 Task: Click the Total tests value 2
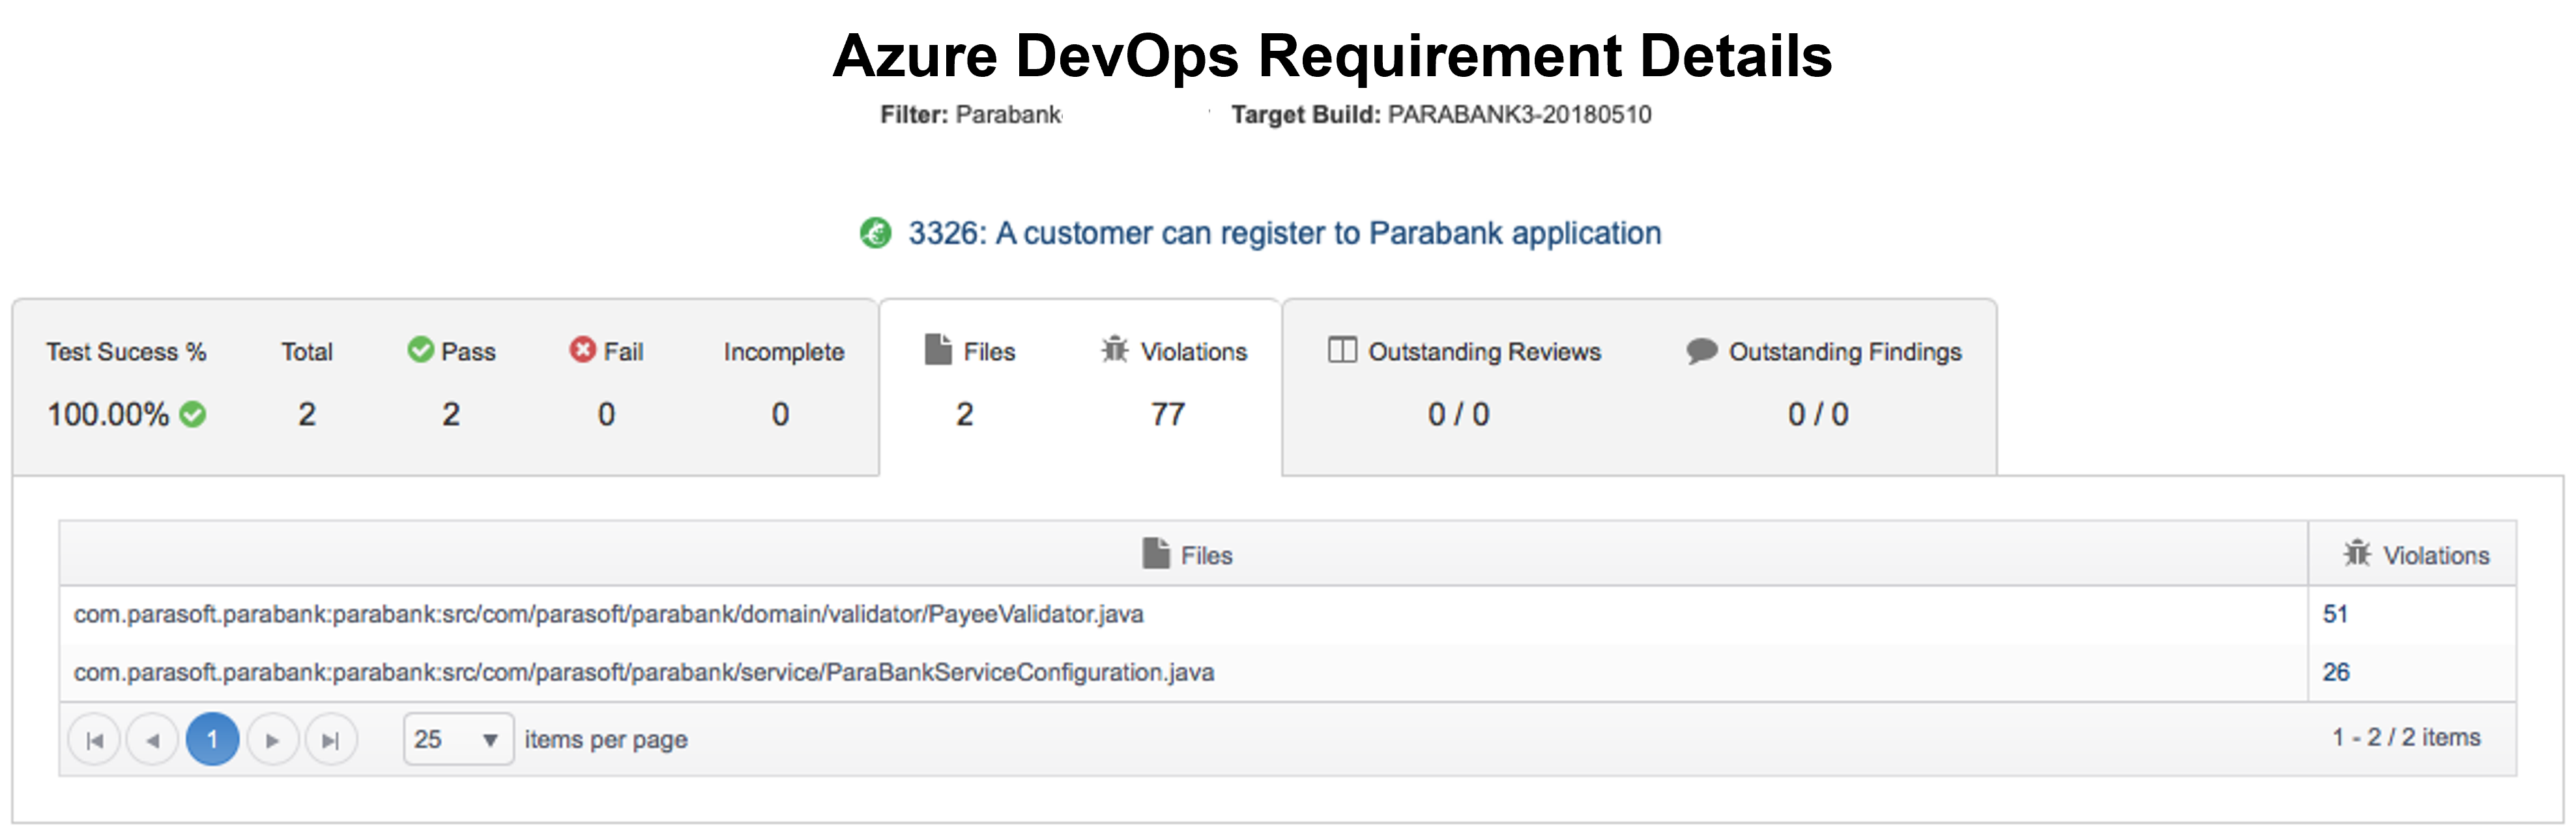tap(307, 414)
